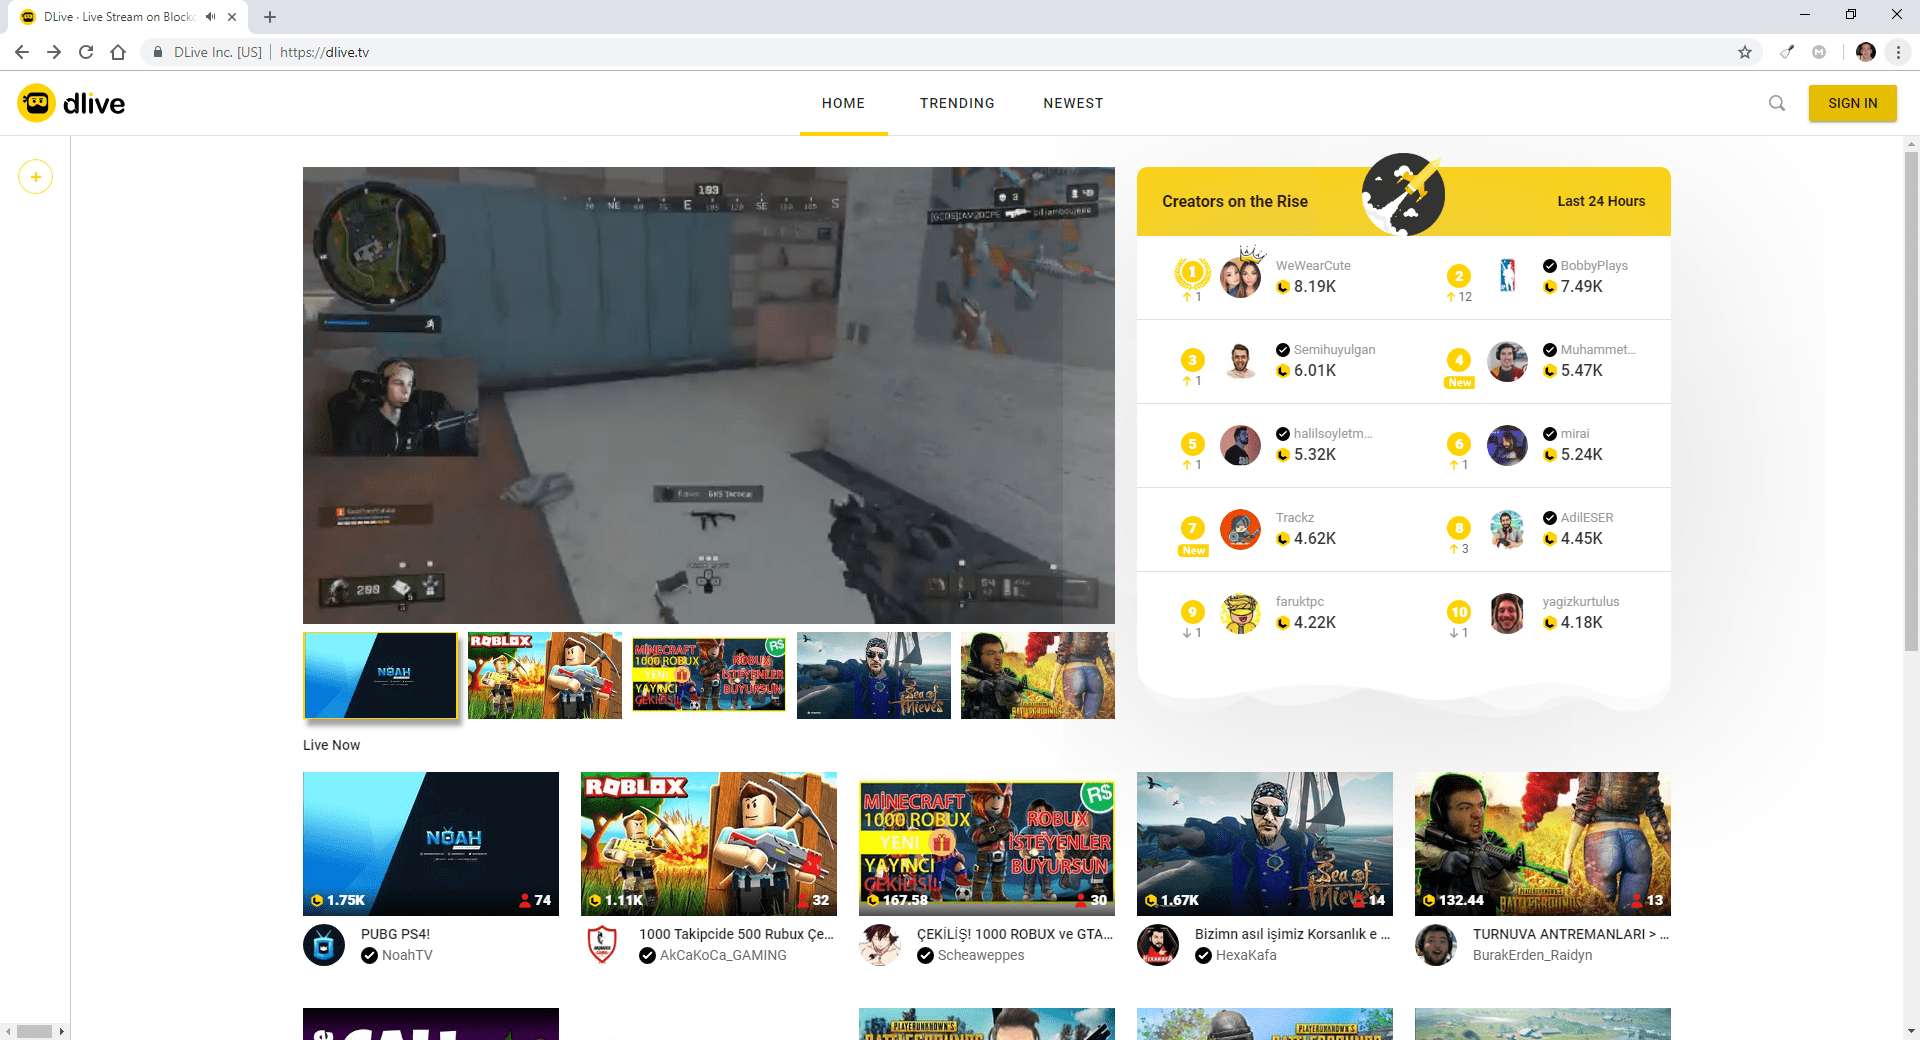Select Minecraft 1000 Robux carousel thumbnail
Viewport: 1920px width, 1040px height.
[x=709, y=675]
